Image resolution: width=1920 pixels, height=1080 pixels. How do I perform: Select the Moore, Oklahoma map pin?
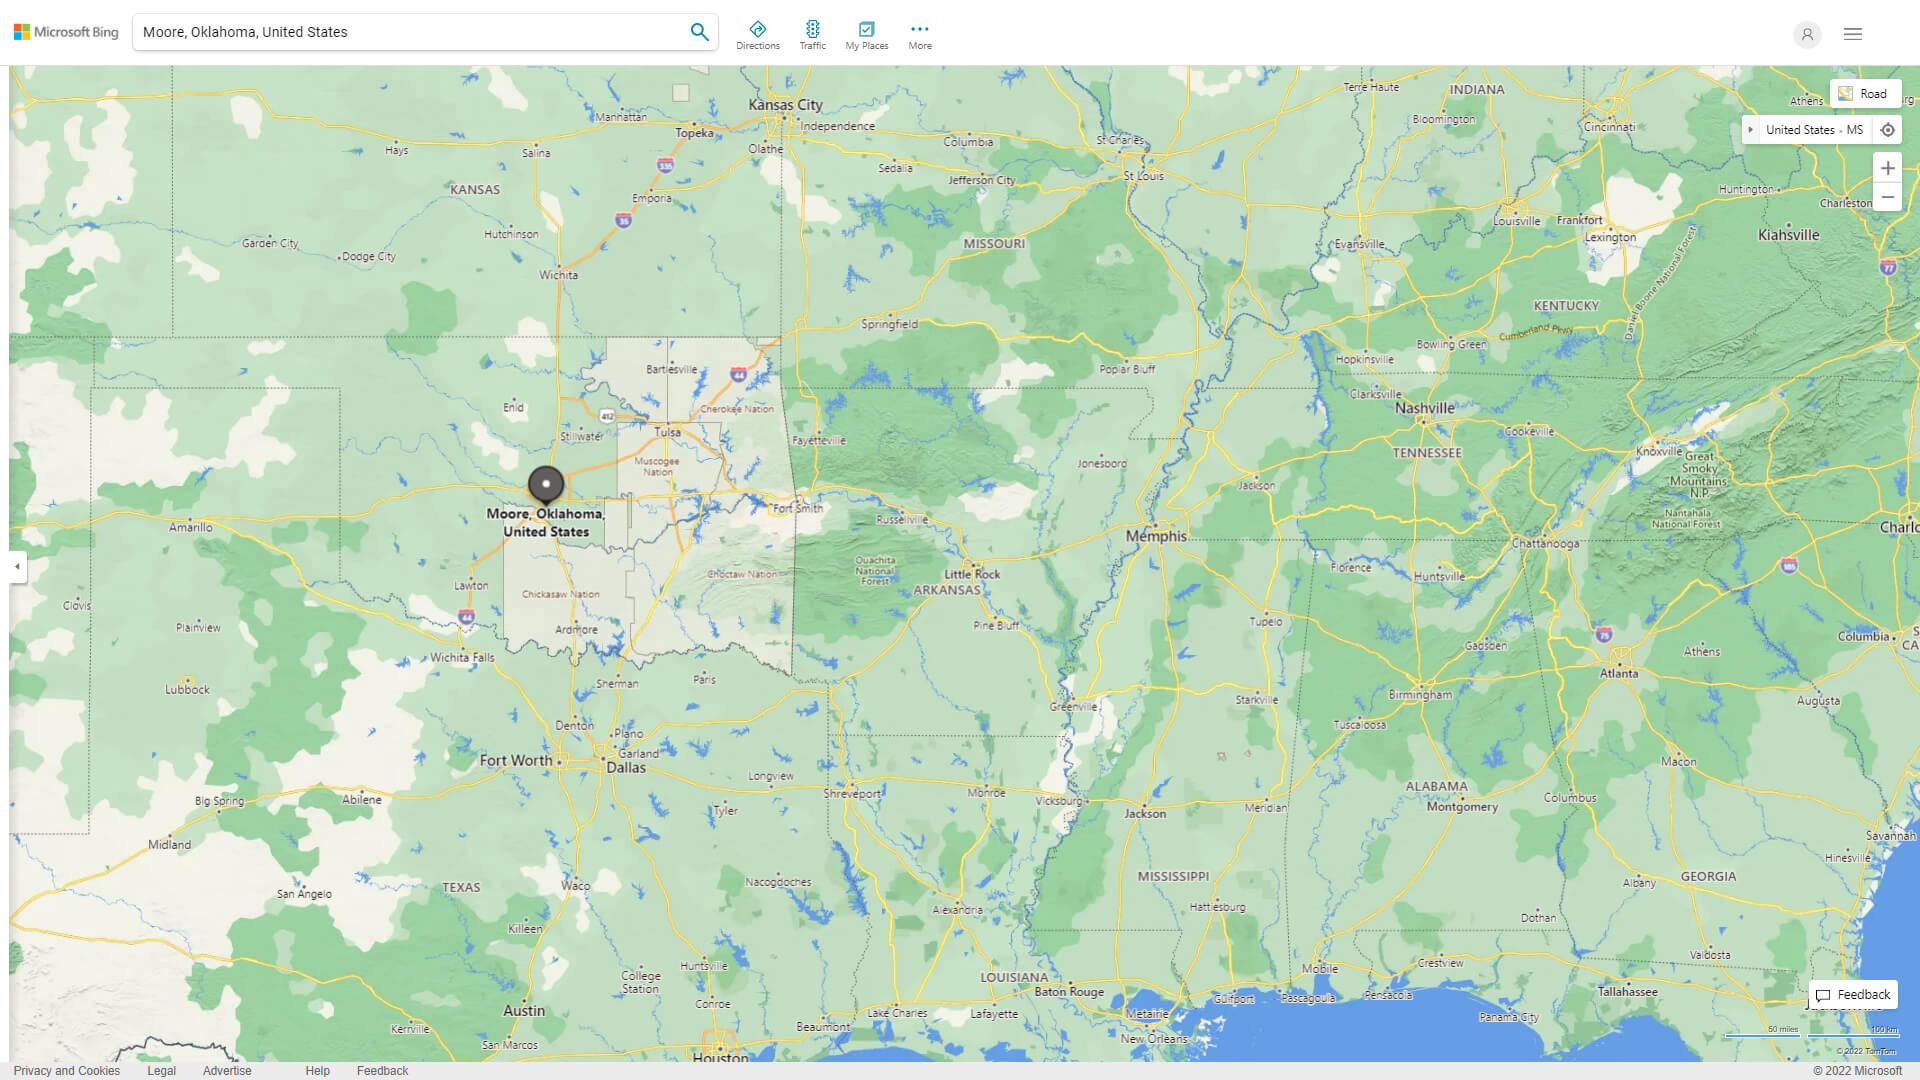(x=546, y=485)
